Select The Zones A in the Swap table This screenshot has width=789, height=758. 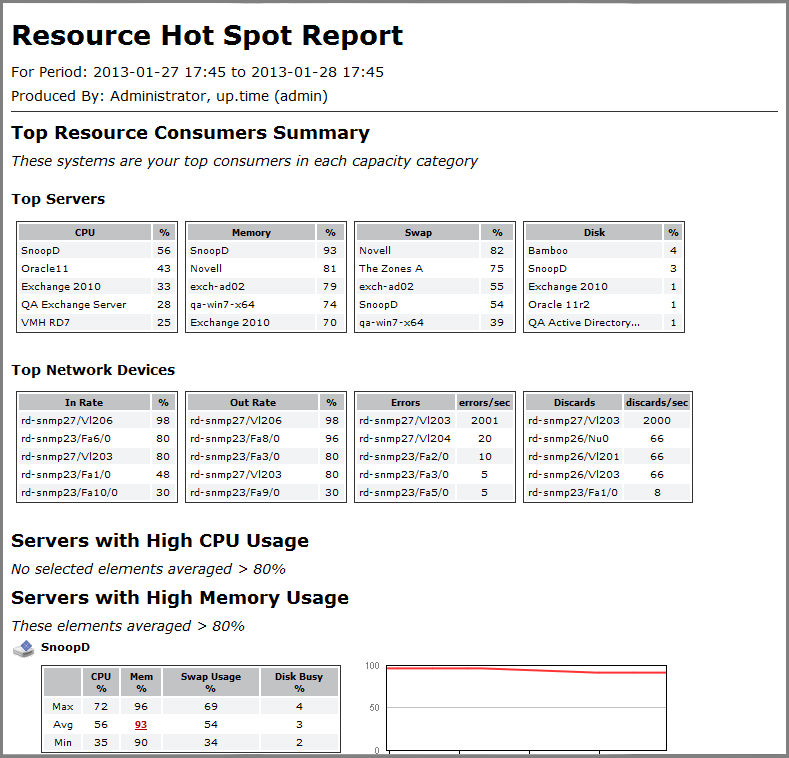pos(391,269)
